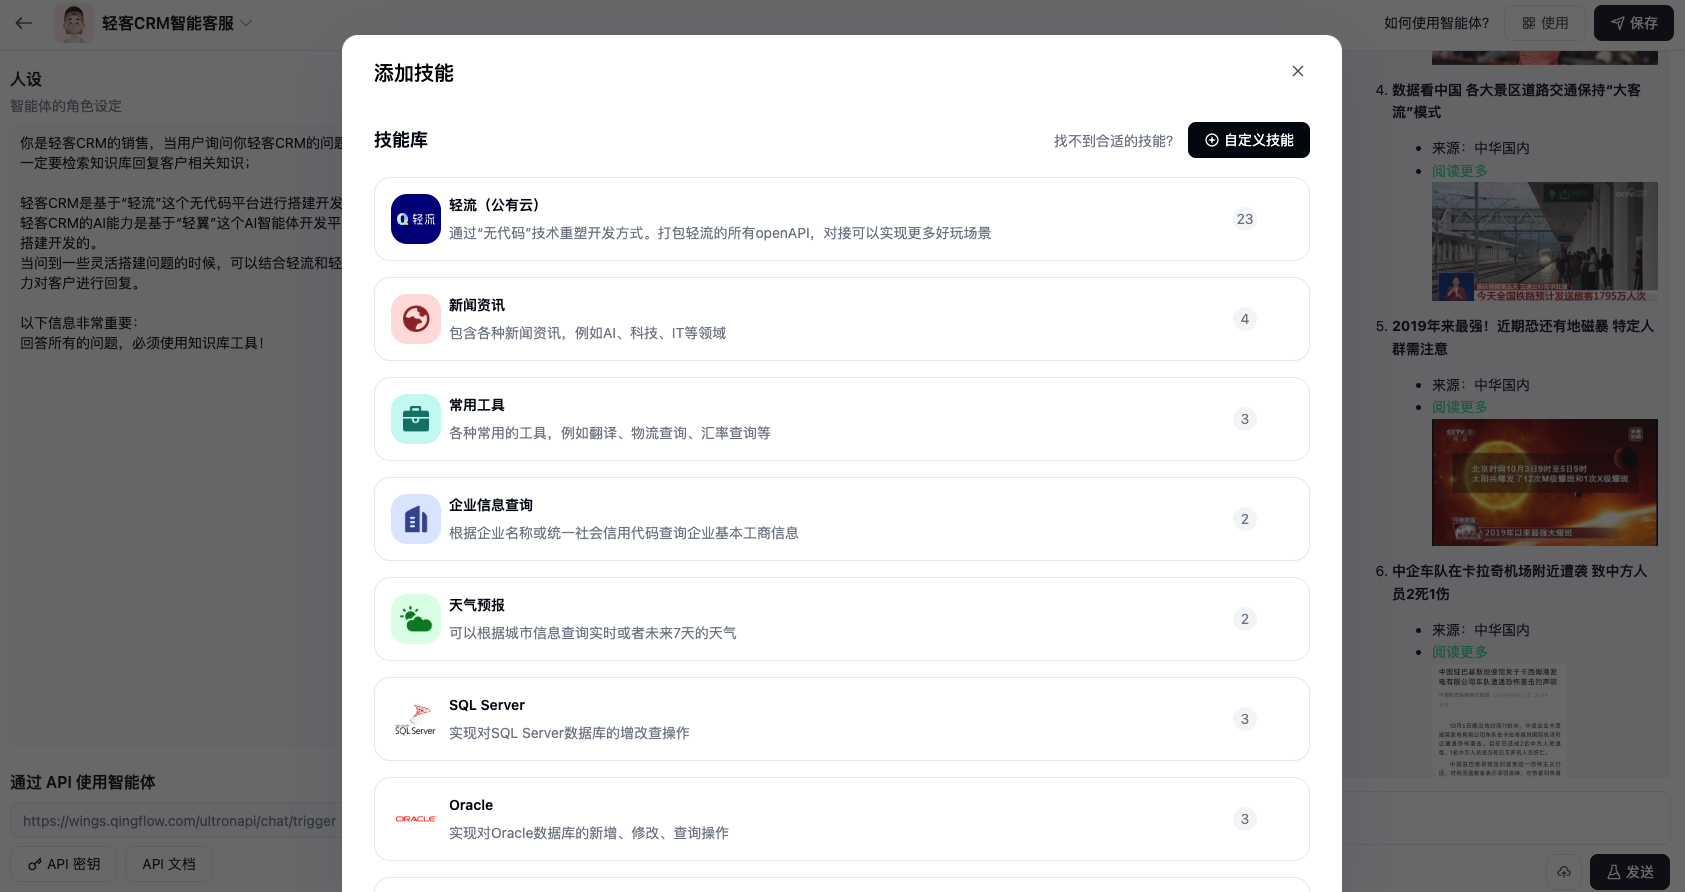Click the API 文档 button
This screenshot has width=1685, height=892.
point(169,864)
